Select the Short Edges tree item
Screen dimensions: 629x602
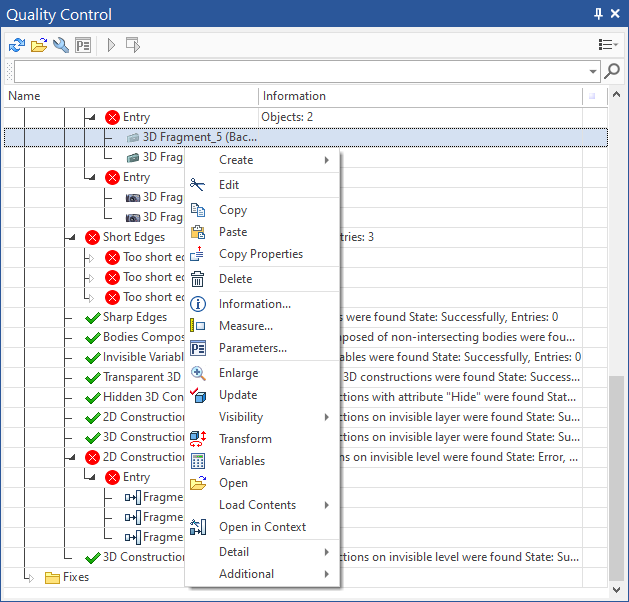(x=125, y=237)
